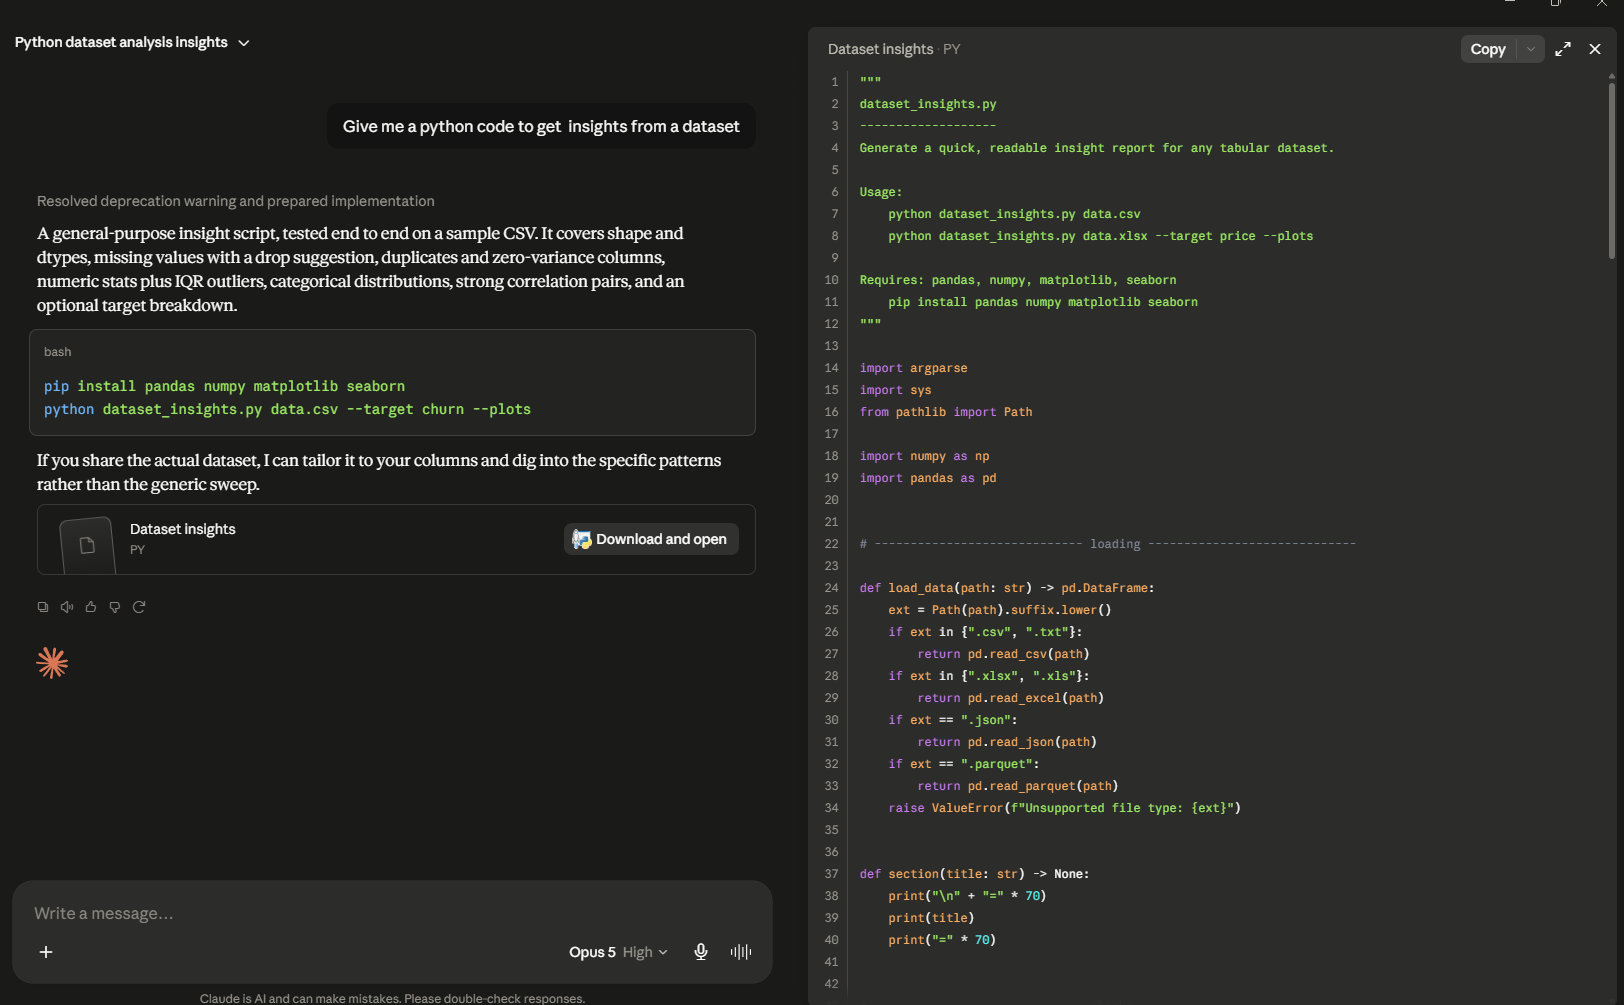
Task: Click 'def load_data' on line 24
Action: coord(1007,588)
